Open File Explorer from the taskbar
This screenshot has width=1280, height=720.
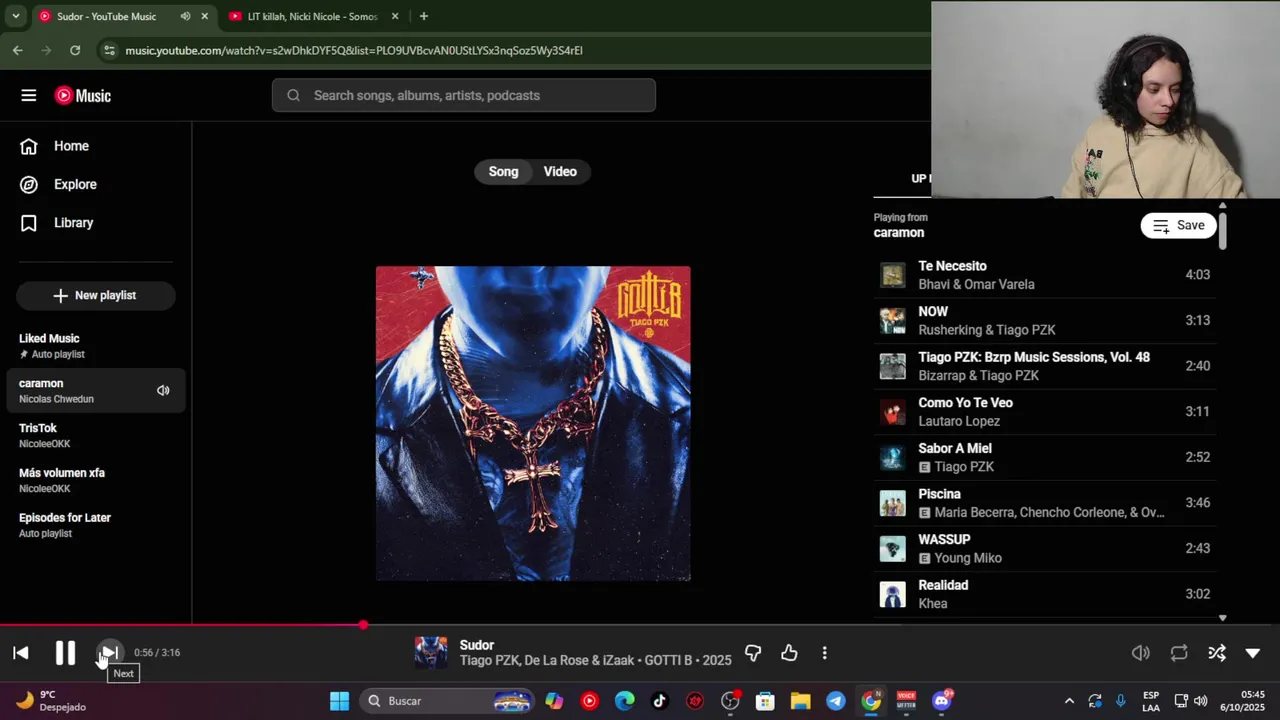(x=800, y=701)
